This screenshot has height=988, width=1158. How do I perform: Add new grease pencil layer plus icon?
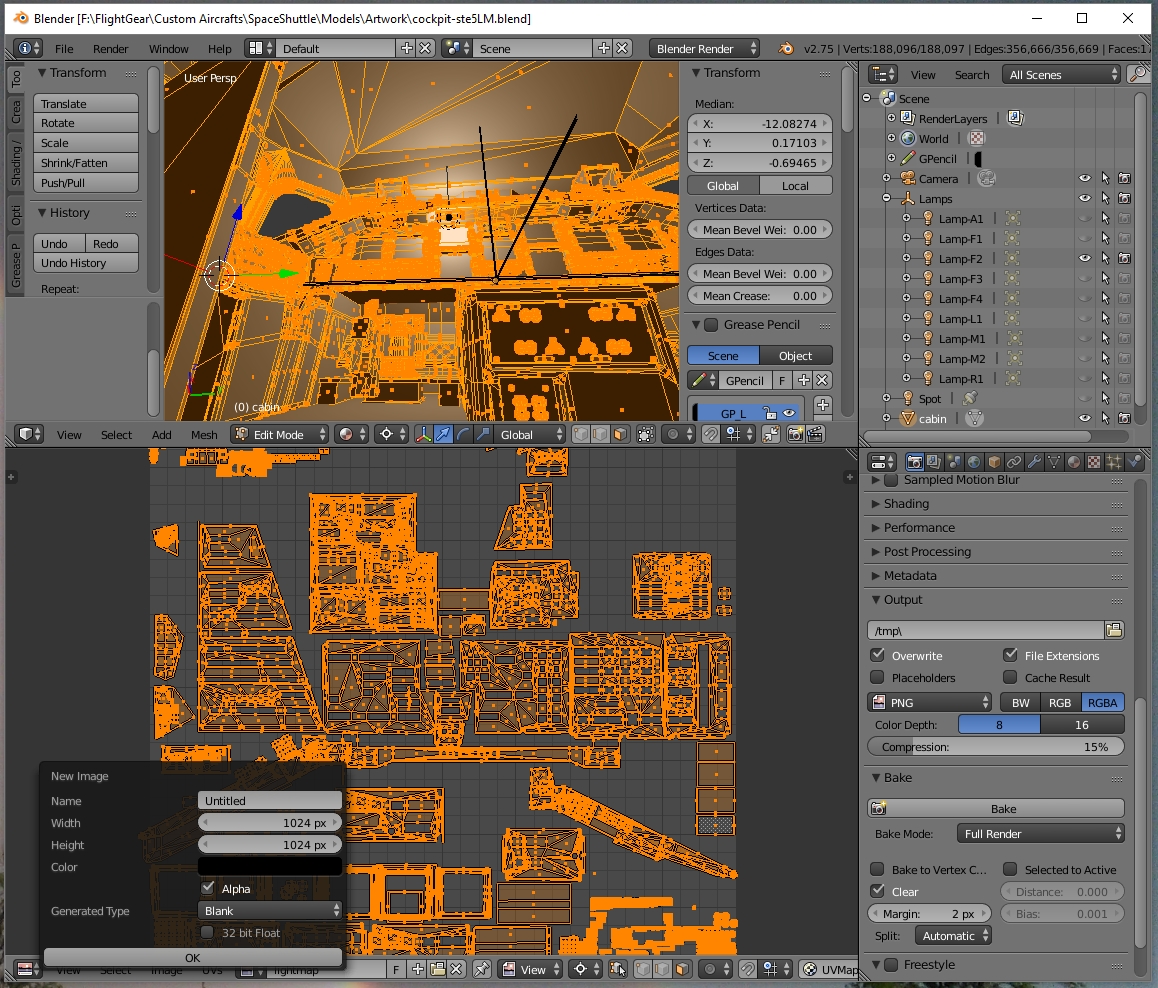coord(823,405)
